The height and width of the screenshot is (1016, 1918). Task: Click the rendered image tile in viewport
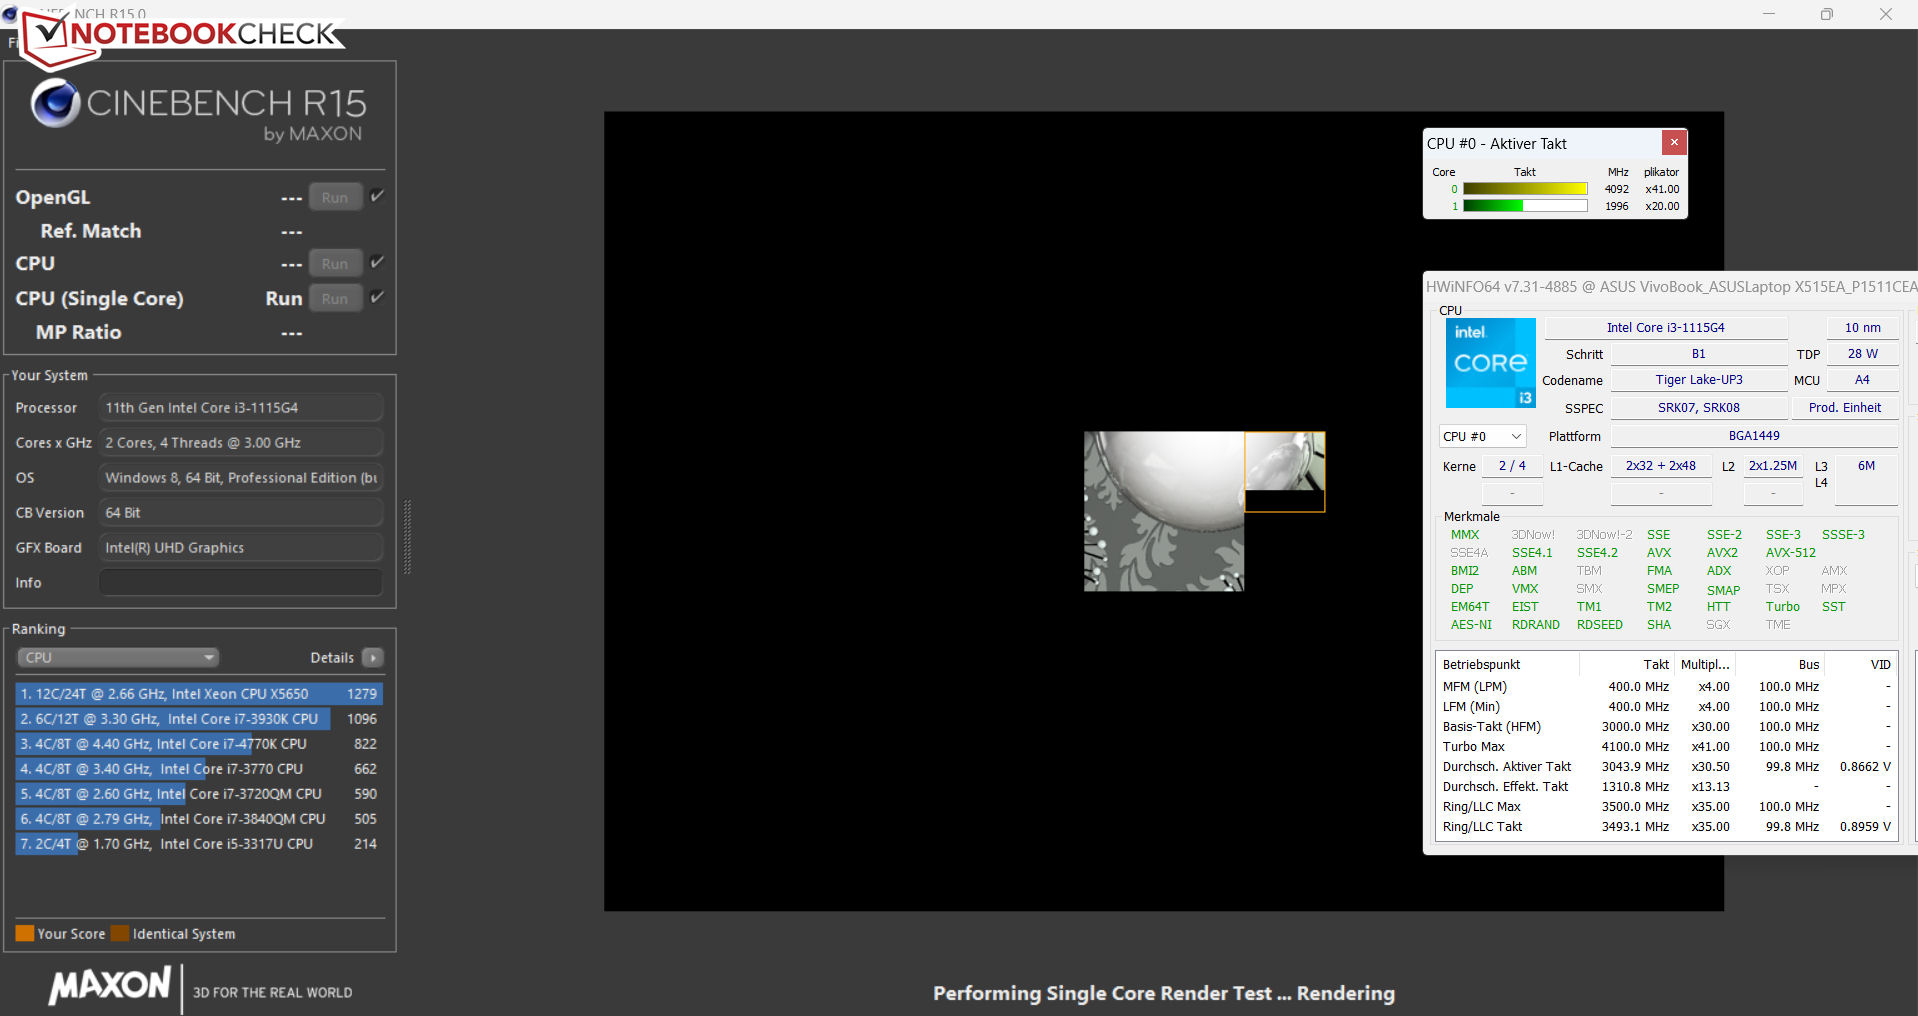(1164, 511)
